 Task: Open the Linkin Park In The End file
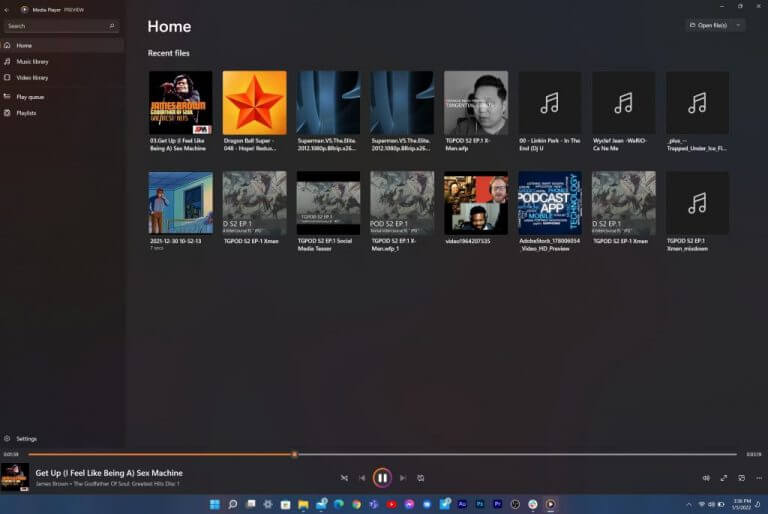(550, 102)
